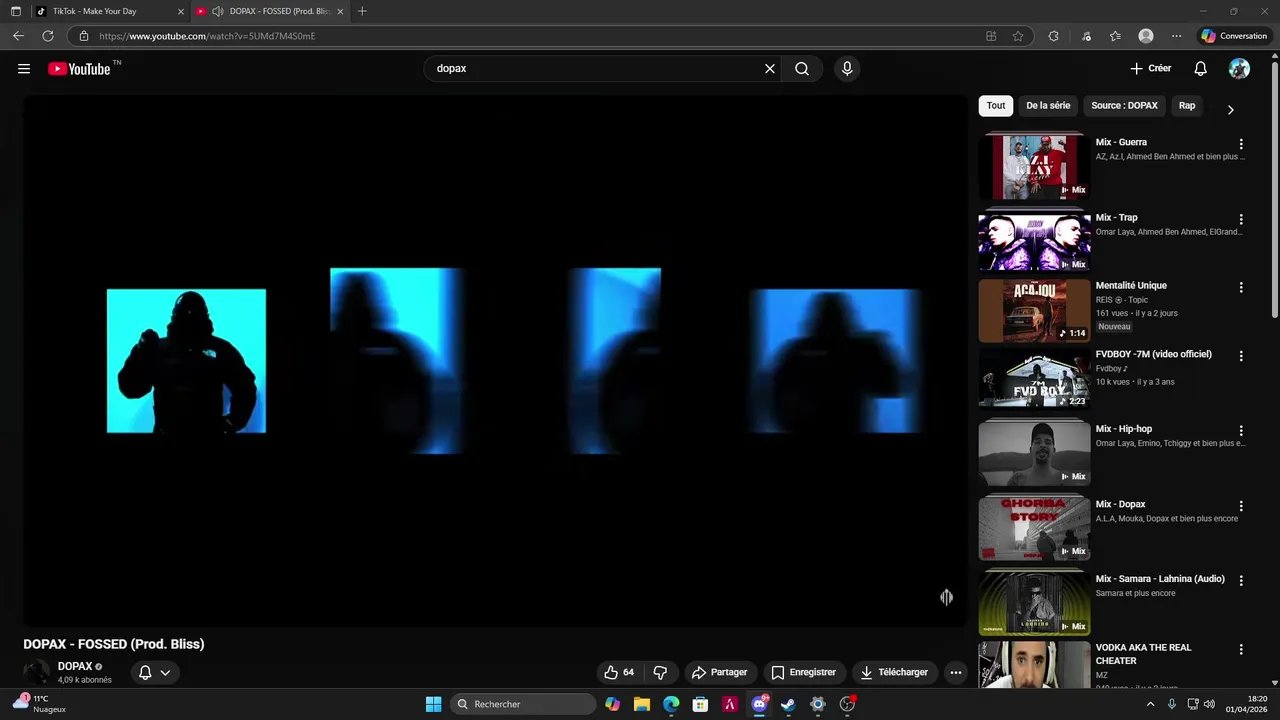Open the YouTube guide hamburger menu
The width and height of the screenshot is (1280, 720).
pos(24,69)
